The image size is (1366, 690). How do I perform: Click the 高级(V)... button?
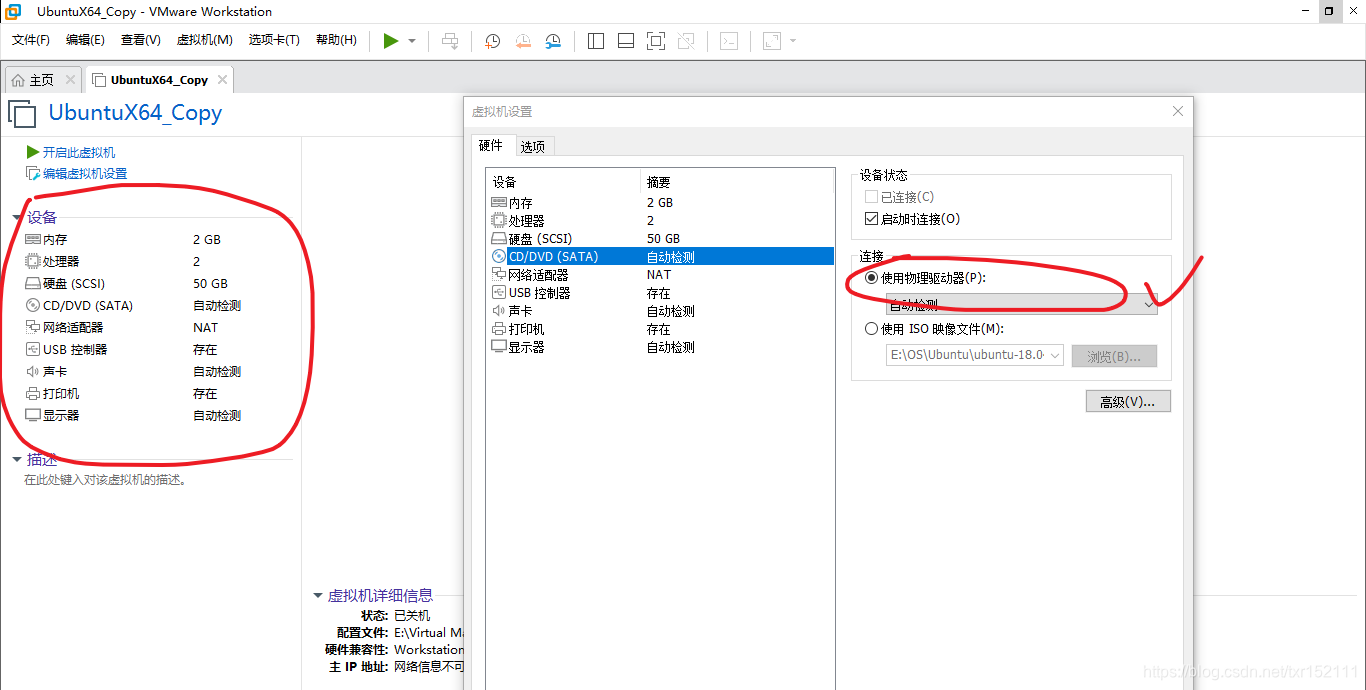pyautogui.click(x=1128, y=401)
